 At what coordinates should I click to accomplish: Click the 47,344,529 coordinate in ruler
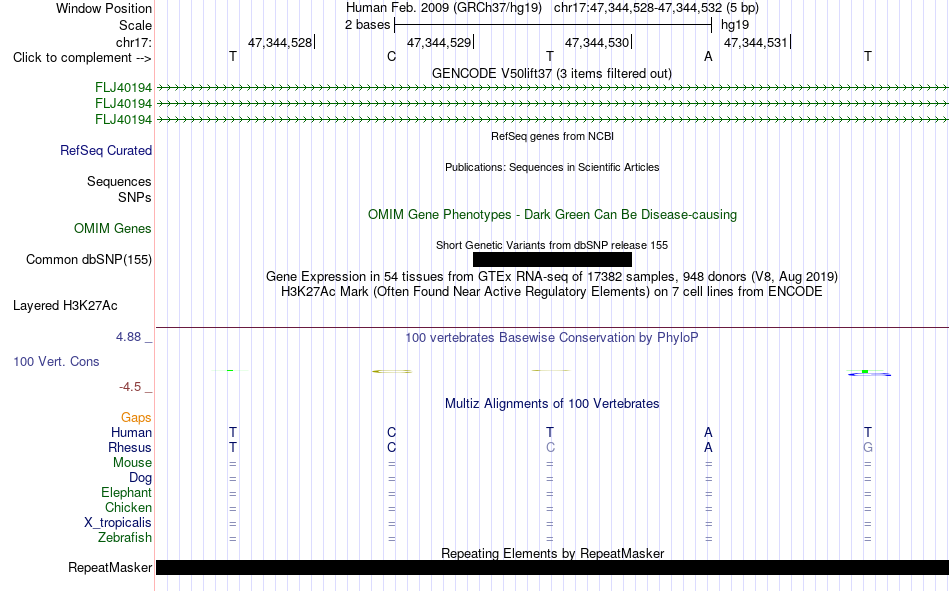pos(439,42)
